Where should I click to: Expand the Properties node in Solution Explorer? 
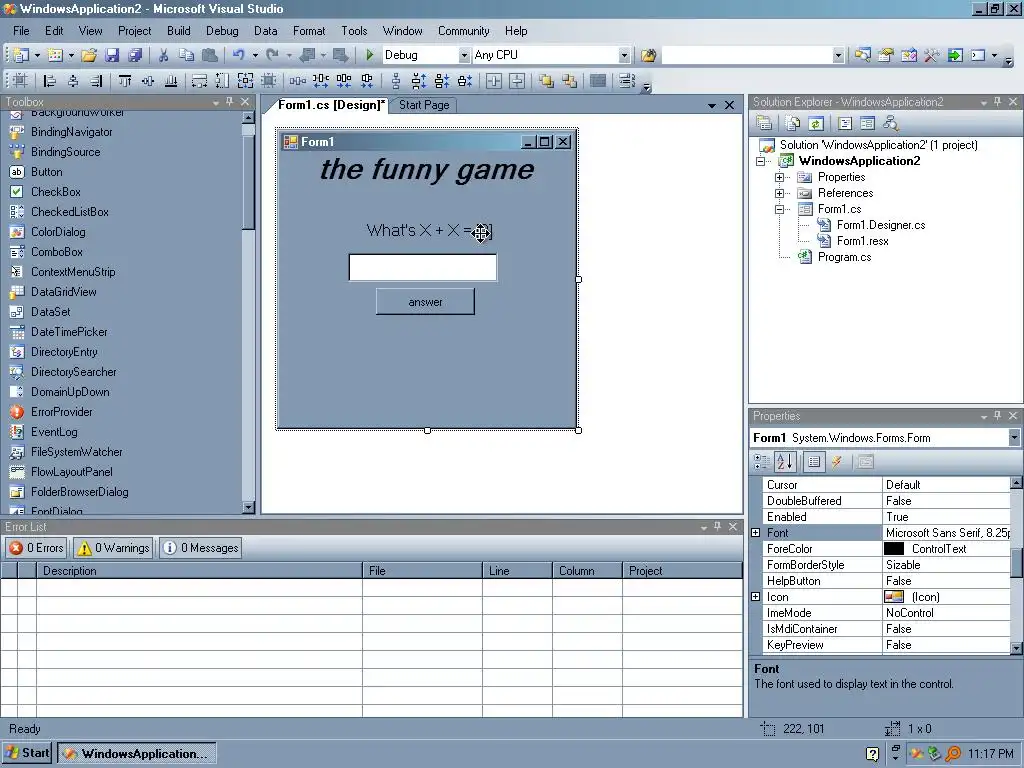click(779, 177)
